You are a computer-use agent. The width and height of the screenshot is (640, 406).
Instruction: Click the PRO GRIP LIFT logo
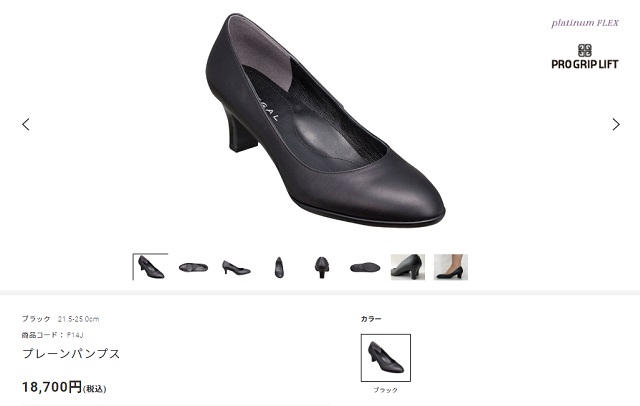pyautogui.click(x=584, y=56)
